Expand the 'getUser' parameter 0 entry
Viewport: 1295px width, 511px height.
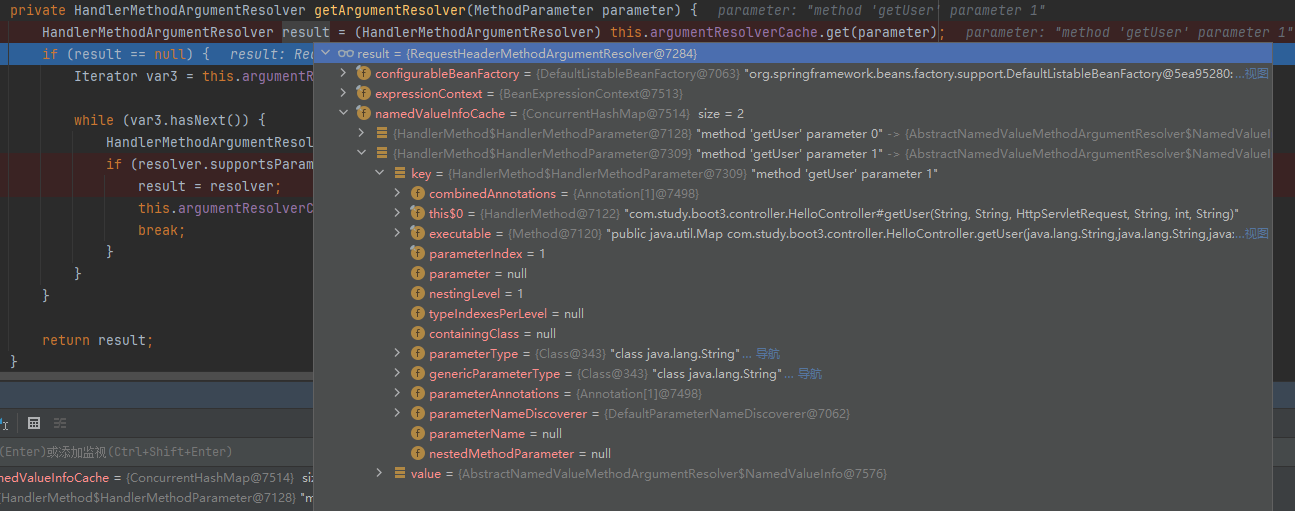(362, 133)
